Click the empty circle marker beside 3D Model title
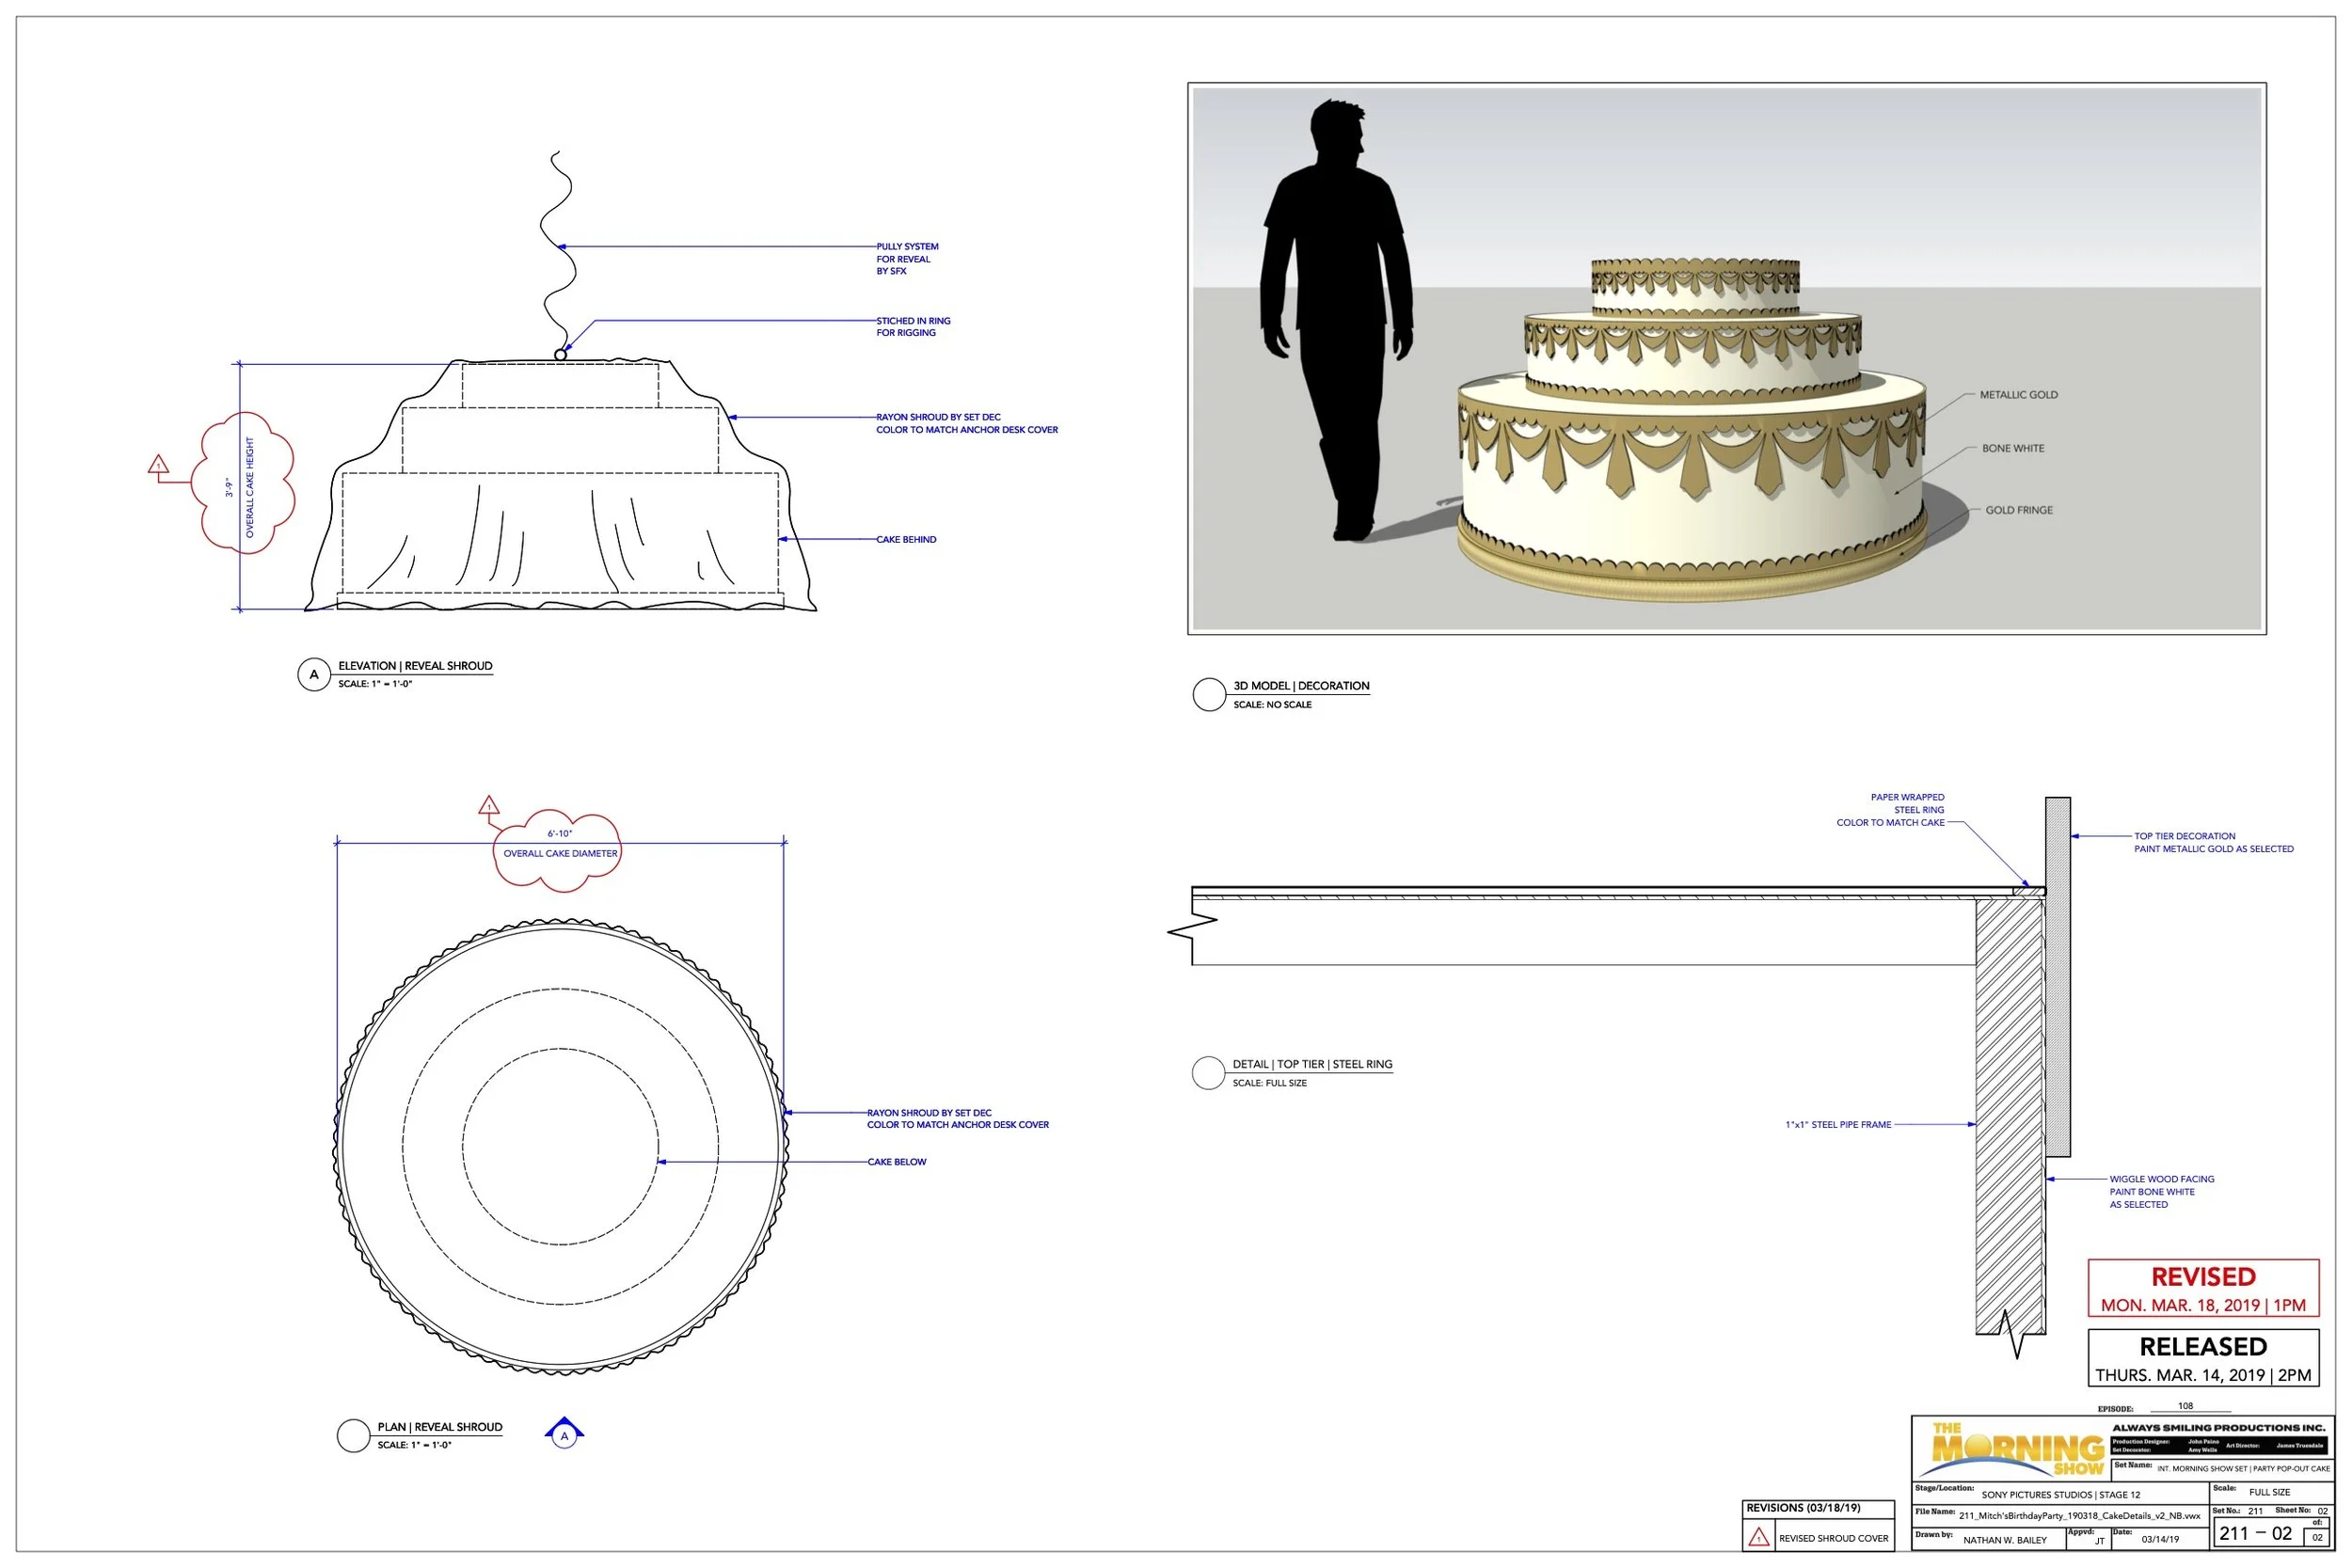 coord(1209,694)
